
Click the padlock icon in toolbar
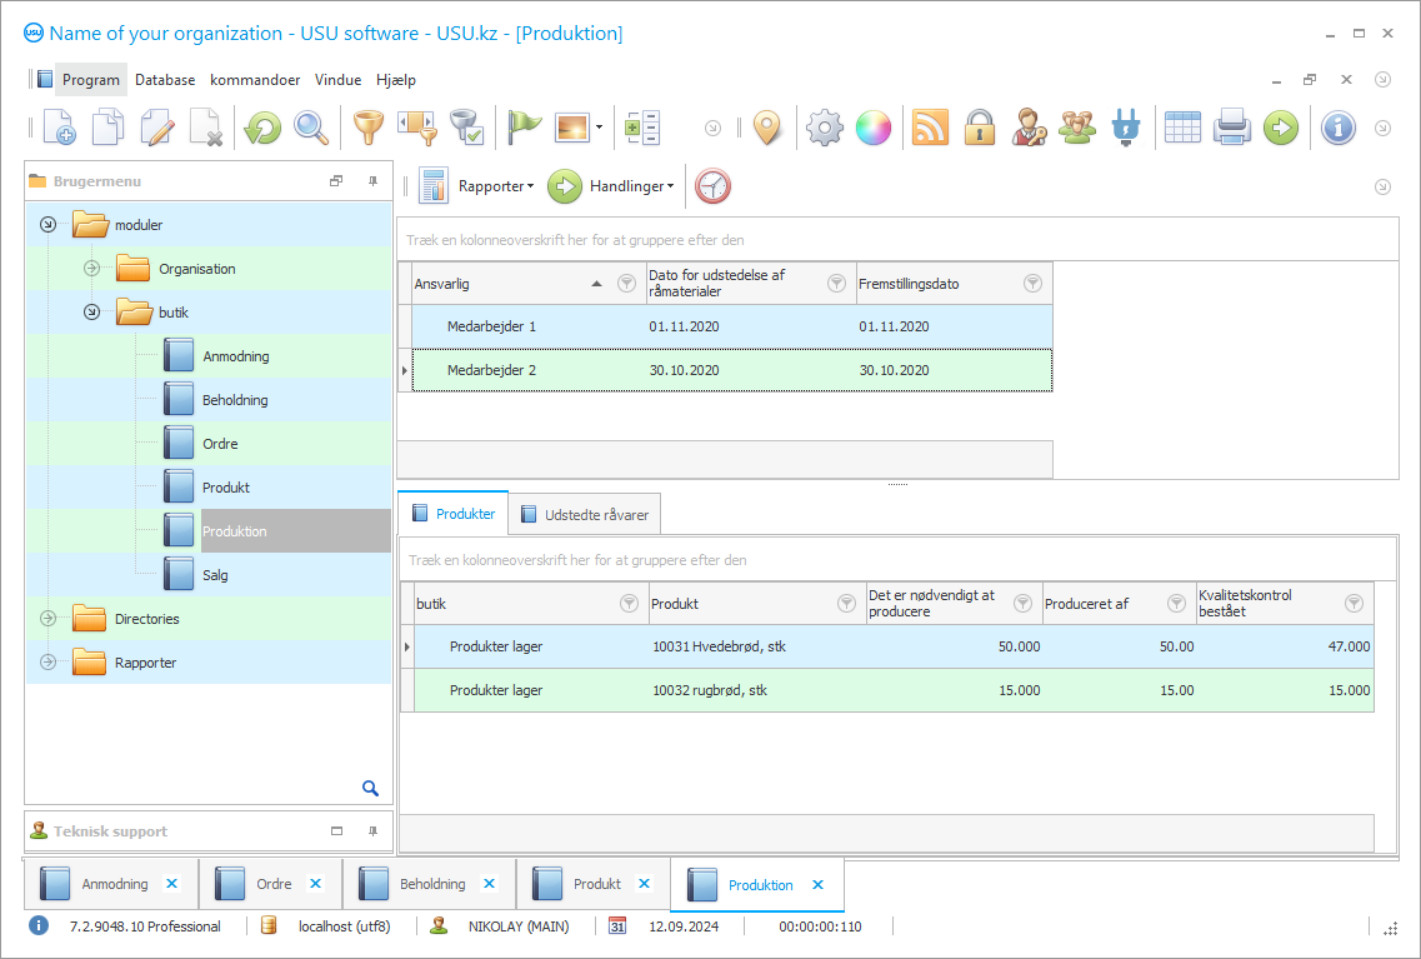(979, 128)
